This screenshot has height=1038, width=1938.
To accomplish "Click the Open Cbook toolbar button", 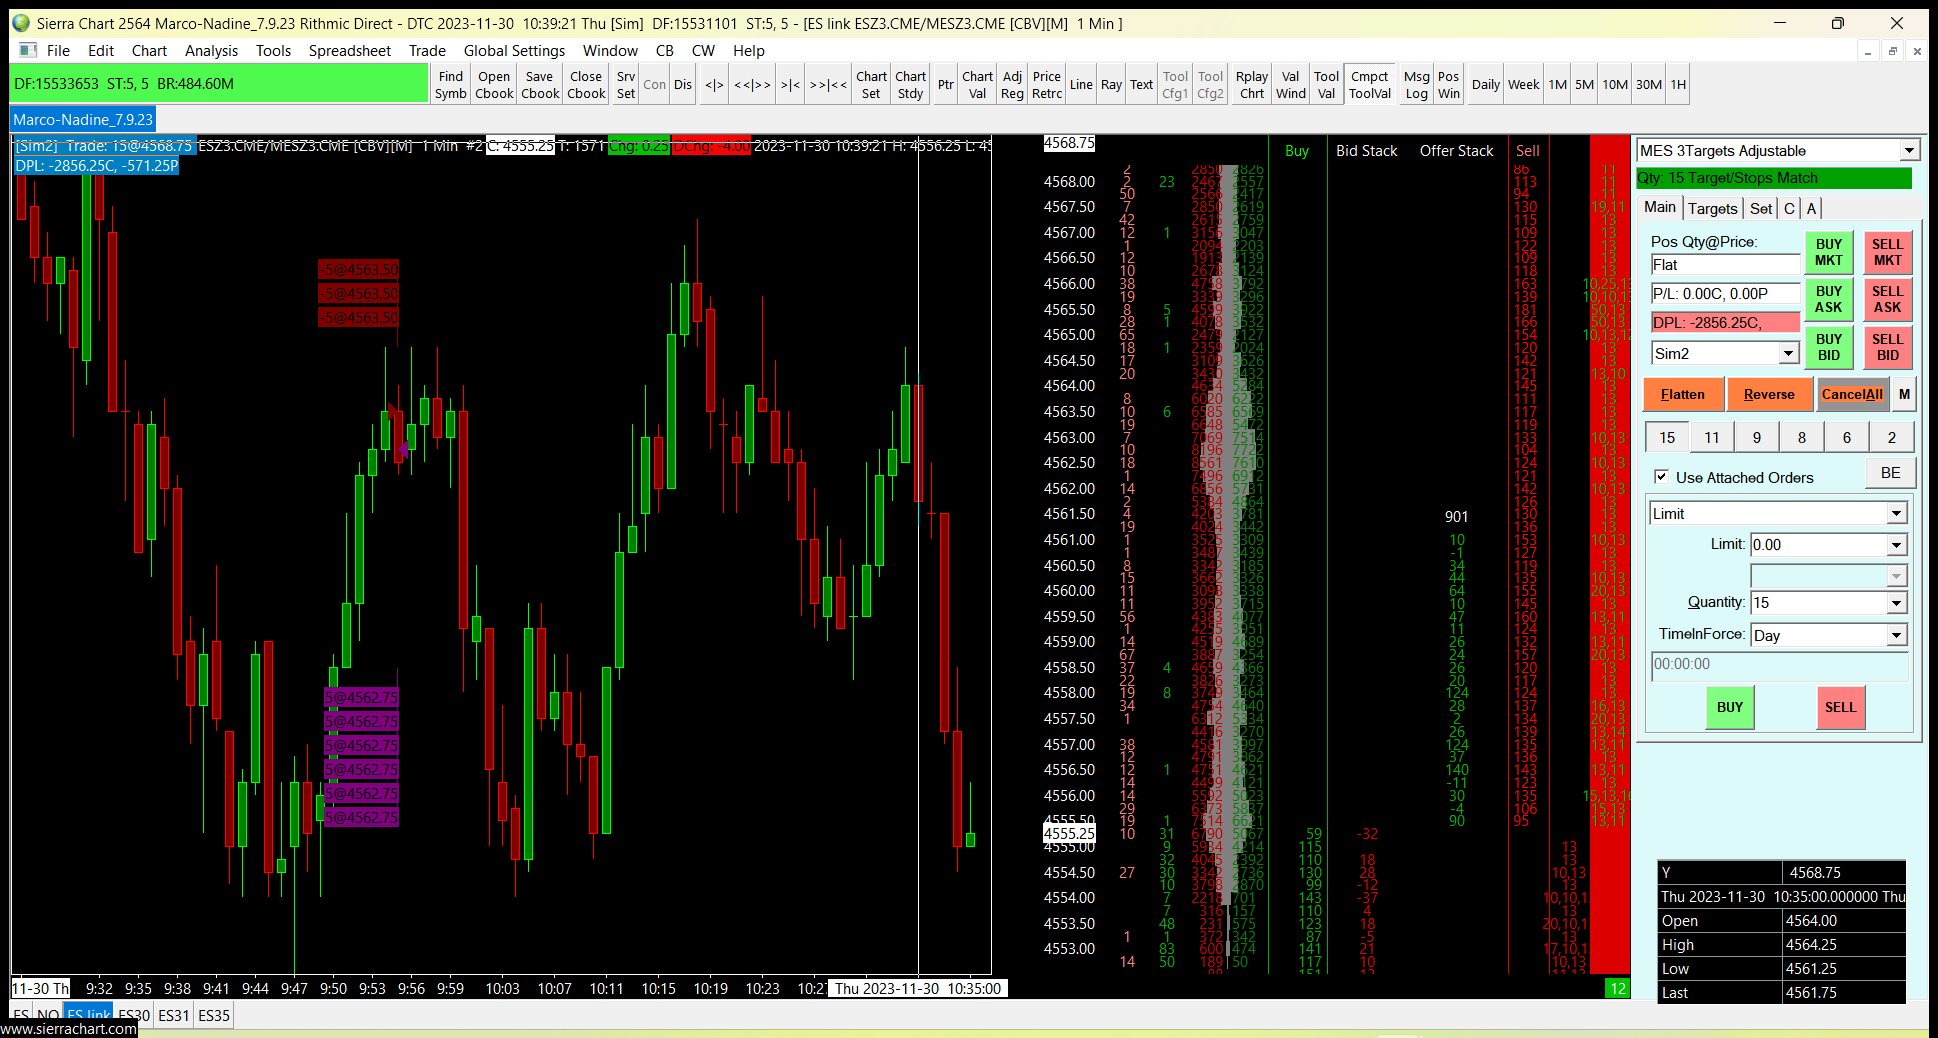I will [494, 85].
